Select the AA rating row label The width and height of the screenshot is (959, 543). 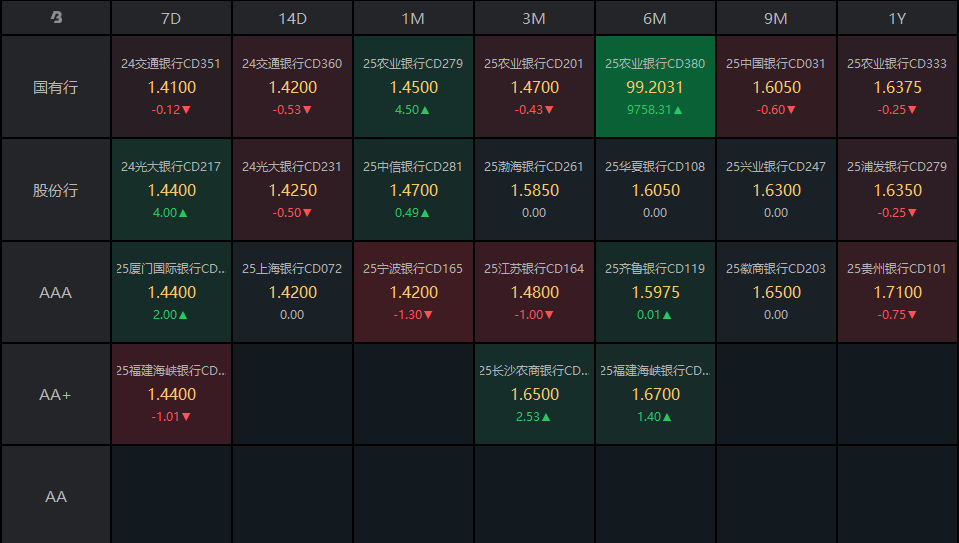56,496
